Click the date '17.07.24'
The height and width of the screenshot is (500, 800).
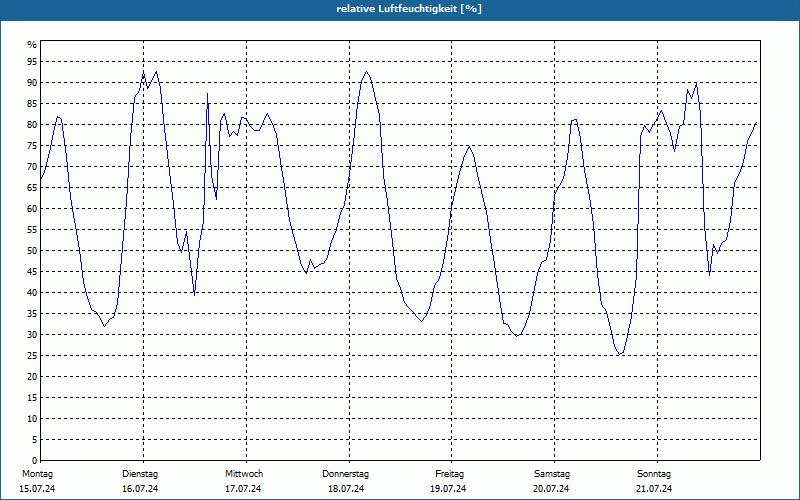click(x=243, y=489)
